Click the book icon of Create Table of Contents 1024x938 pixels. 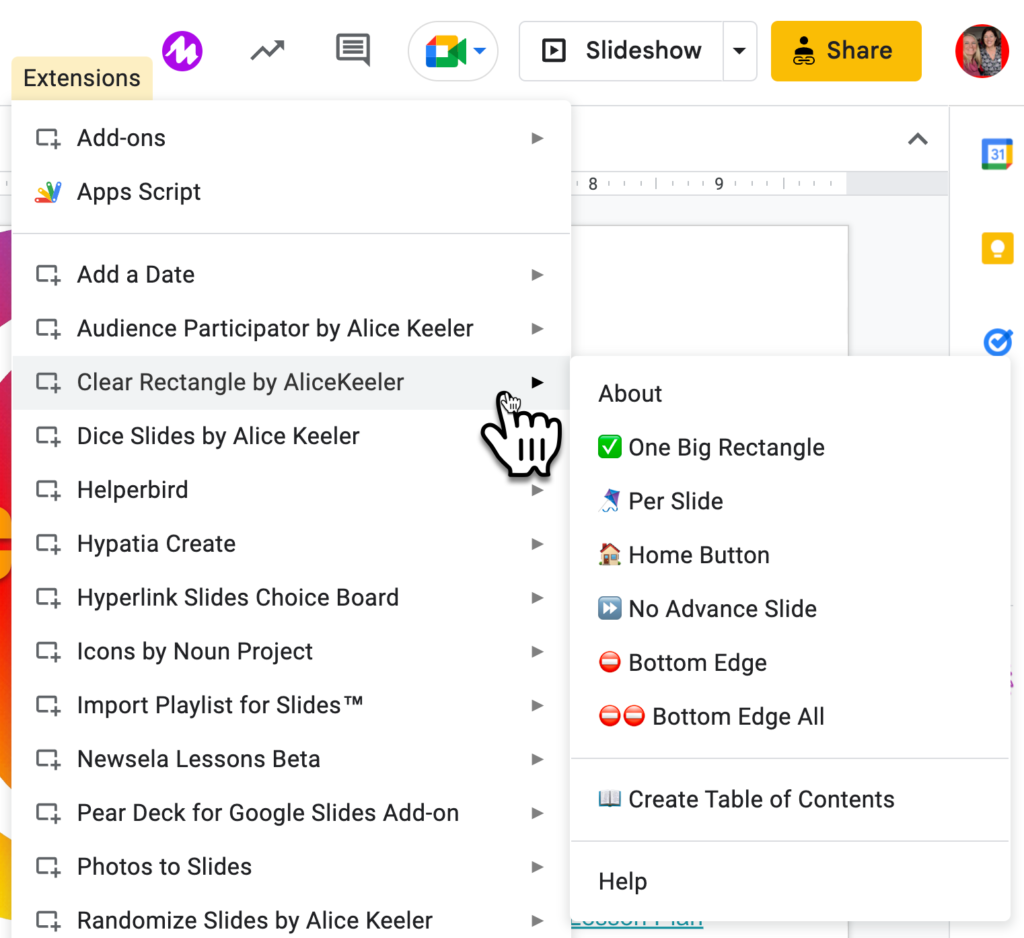pyautogui.click(x=609, y=798)
